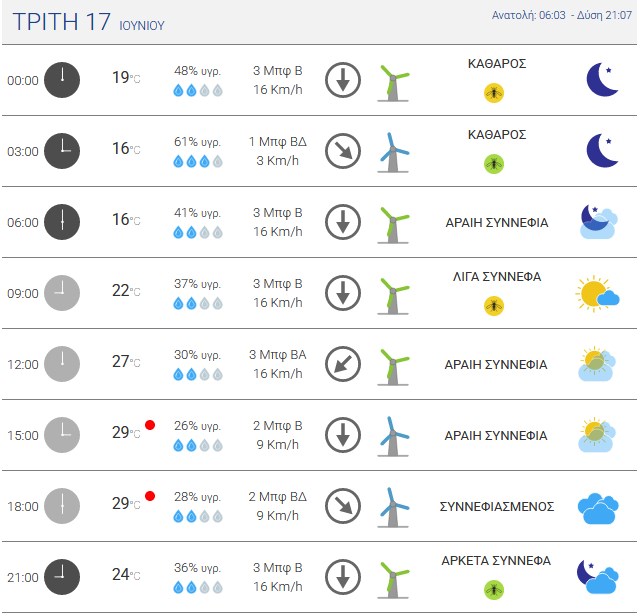Image resolution: width=641 pixels, height=616 pixels.
Task: Click the clock icon at 06:00
Action: pos(62,222)
